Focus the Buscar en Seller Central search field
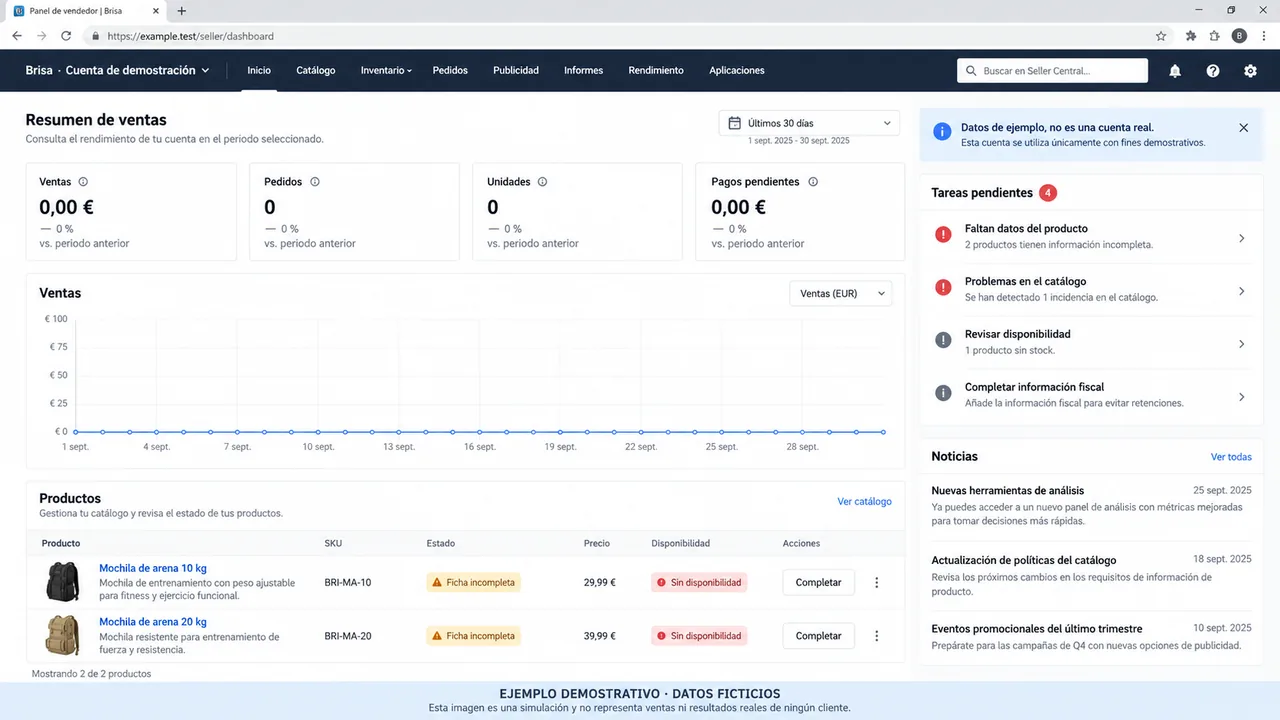The image size is (1280, 720). [x=1052, y=71]
